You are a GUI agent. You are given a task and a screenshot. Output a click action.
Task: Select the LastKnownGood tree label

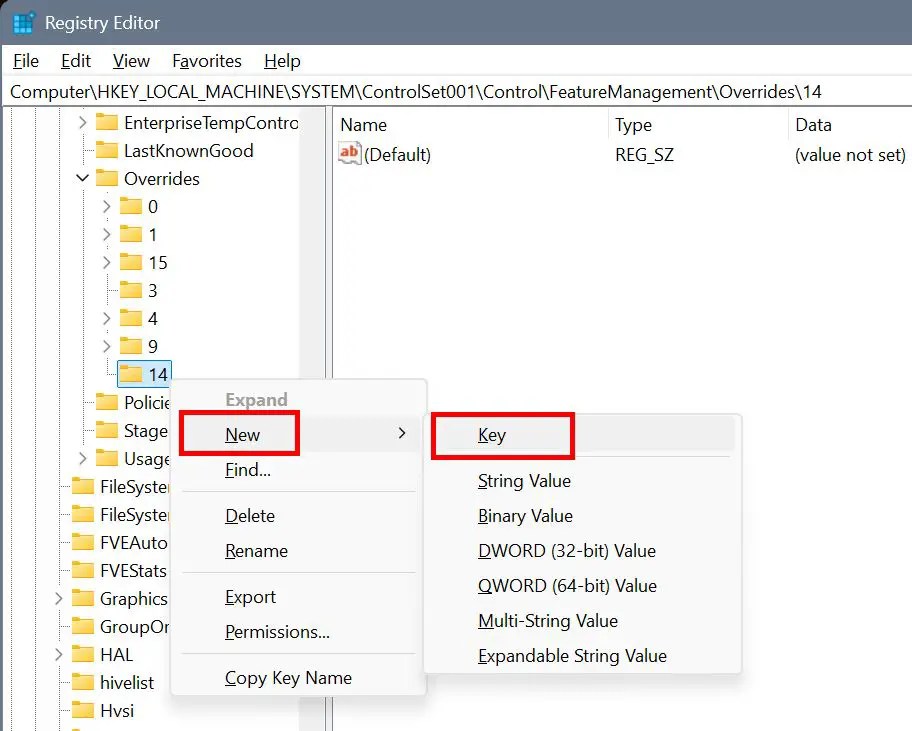point(188,151)
